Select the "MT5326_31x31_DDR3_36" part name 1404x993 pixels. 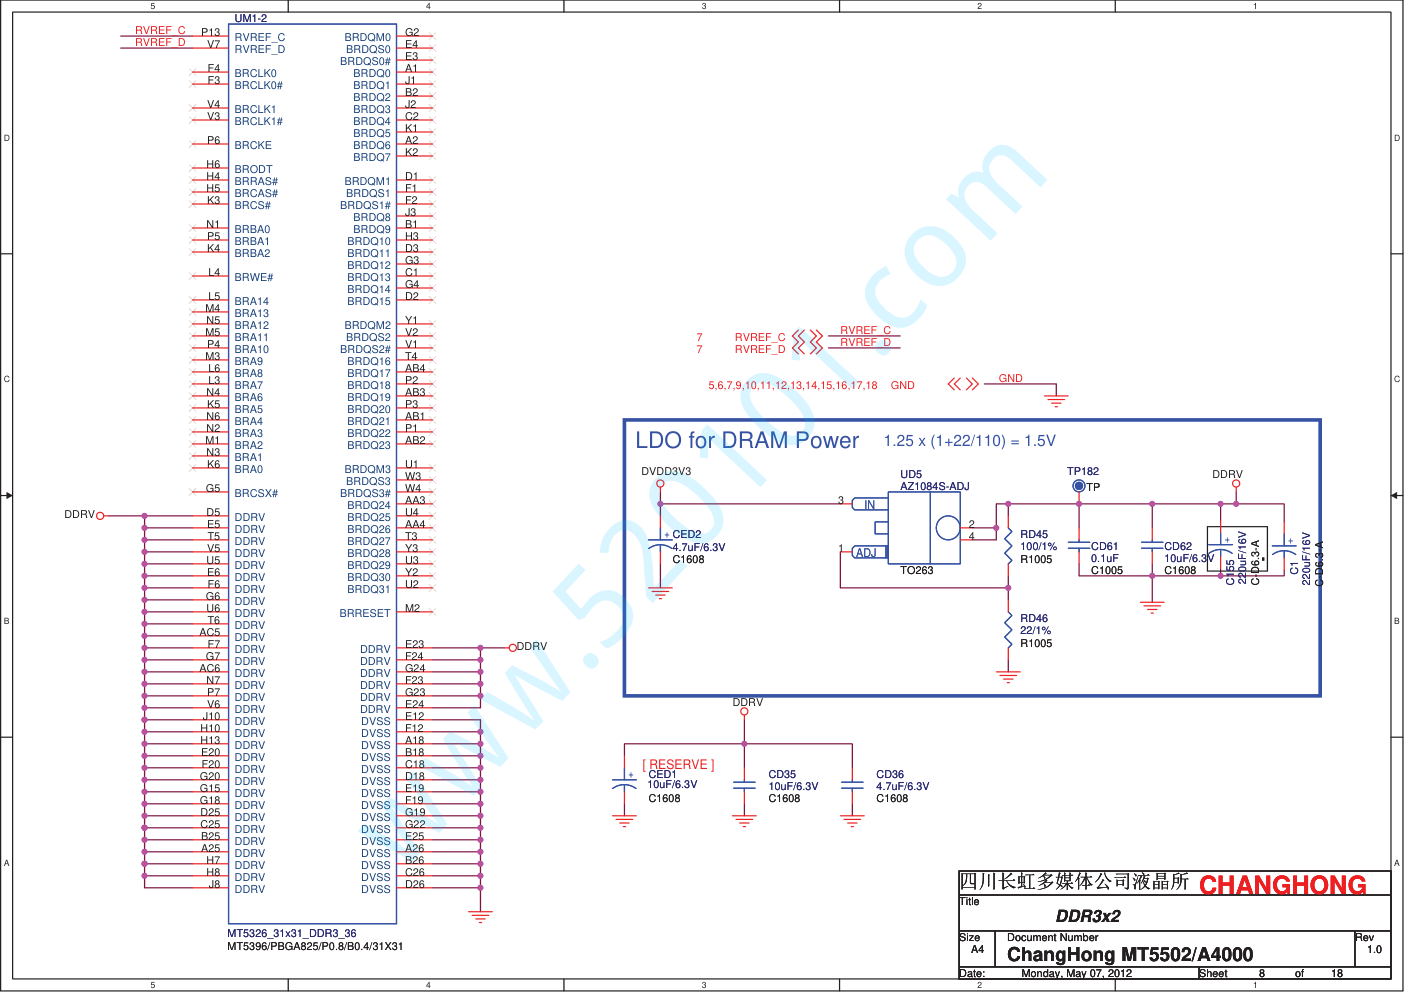(x=292, y=934)
